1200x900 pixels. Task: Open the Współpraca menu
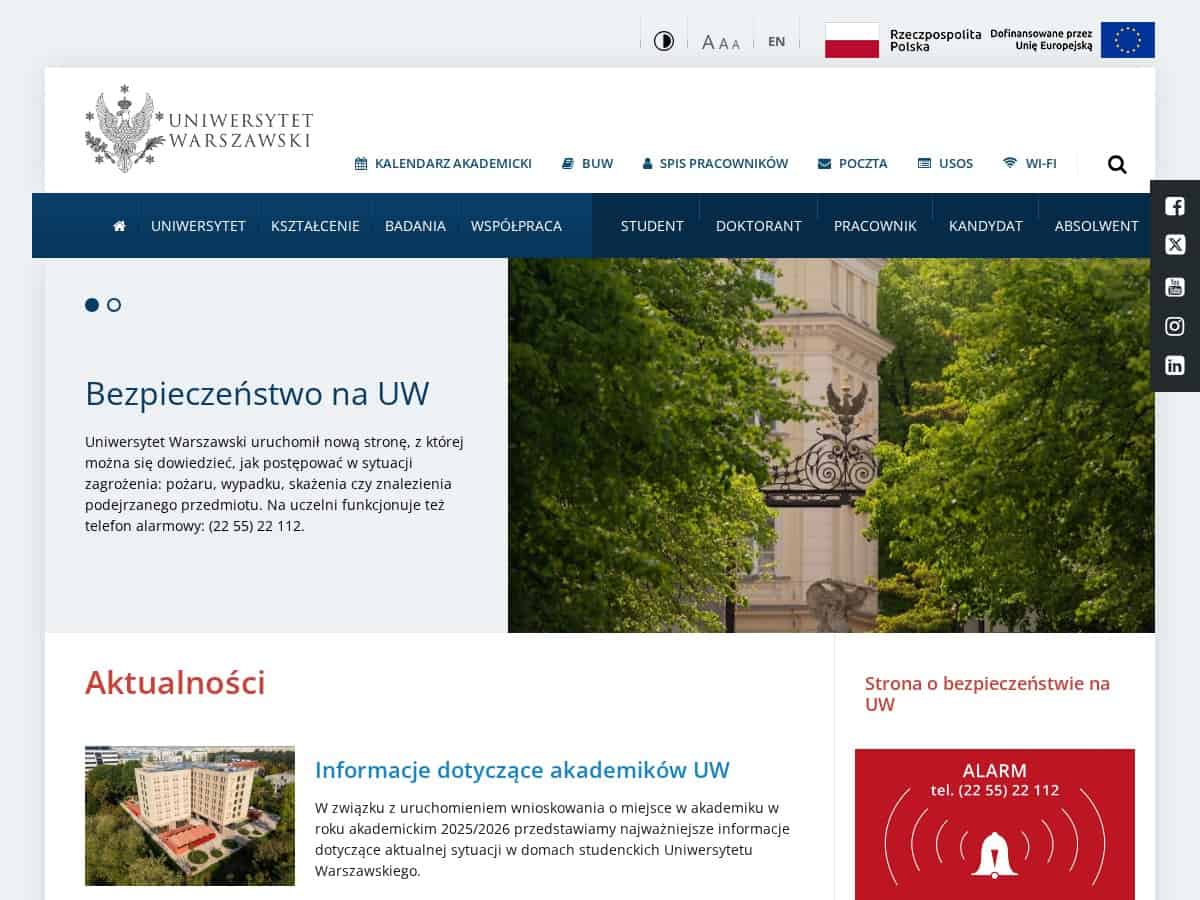coord(516,226)
